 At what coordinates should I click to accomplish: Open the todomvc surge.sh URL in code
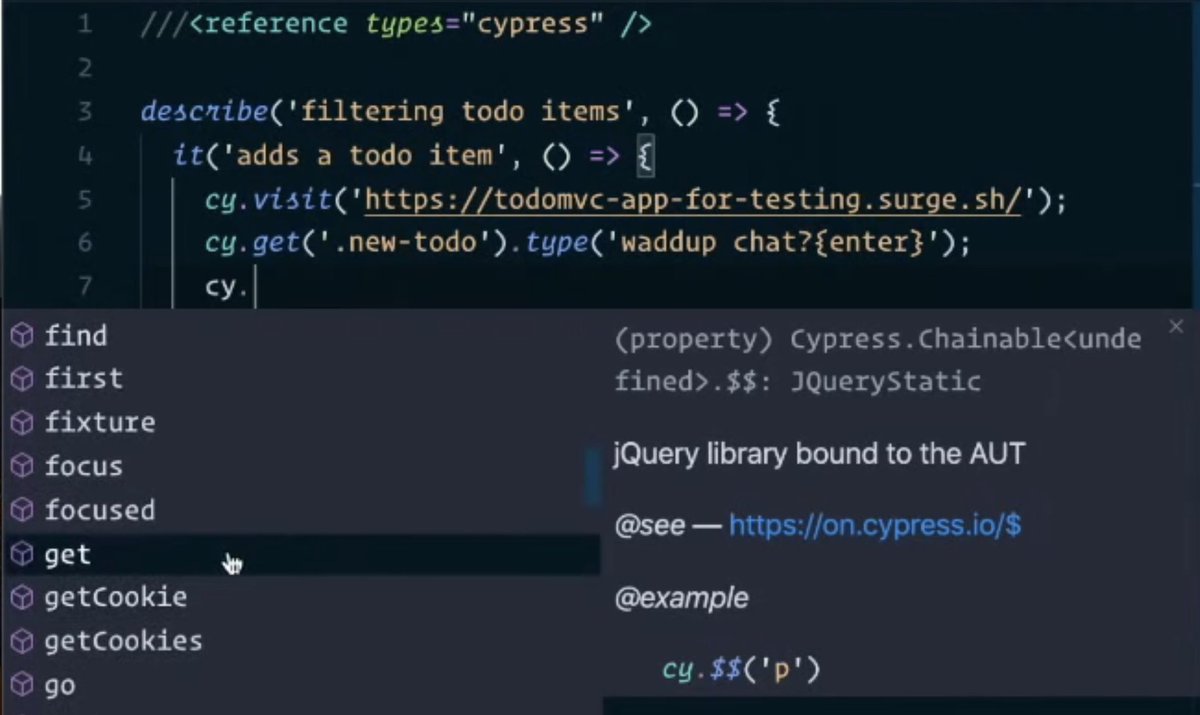click(693, 200)
